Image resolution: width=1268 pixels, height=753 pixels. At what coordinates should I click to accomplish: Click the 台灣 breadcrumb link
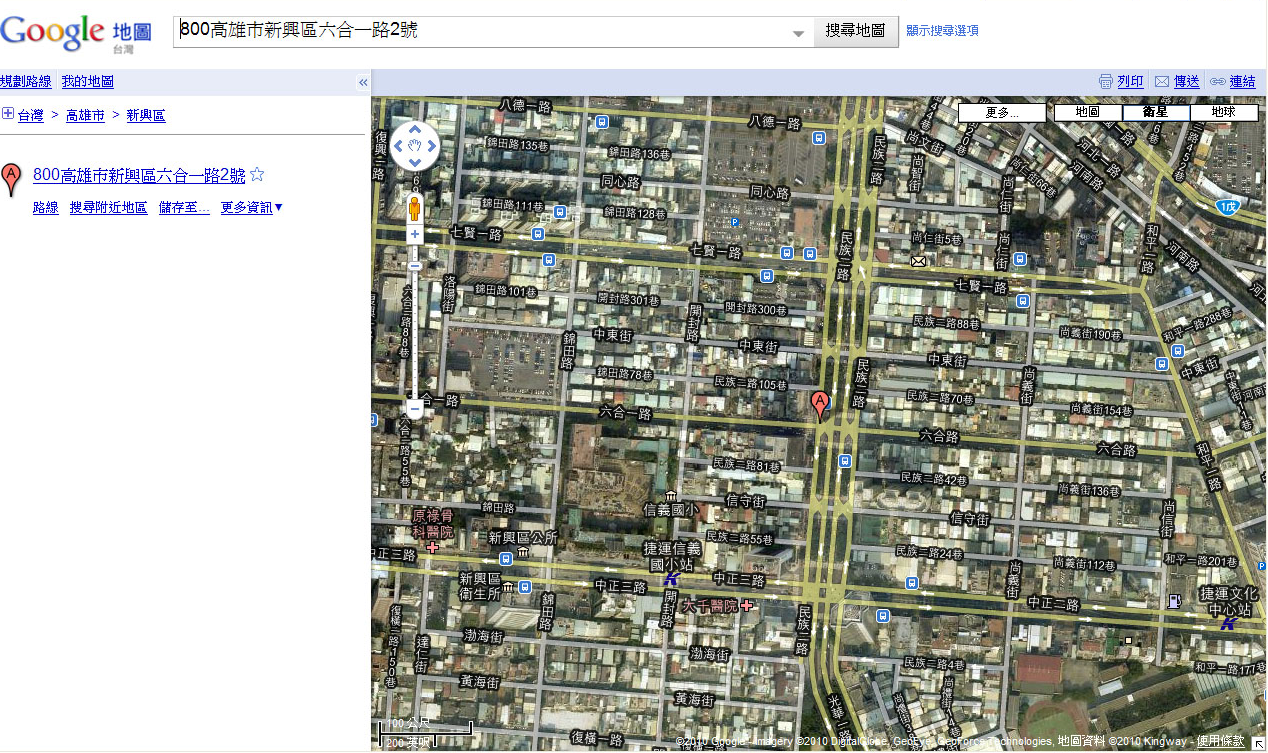(31, 116)
